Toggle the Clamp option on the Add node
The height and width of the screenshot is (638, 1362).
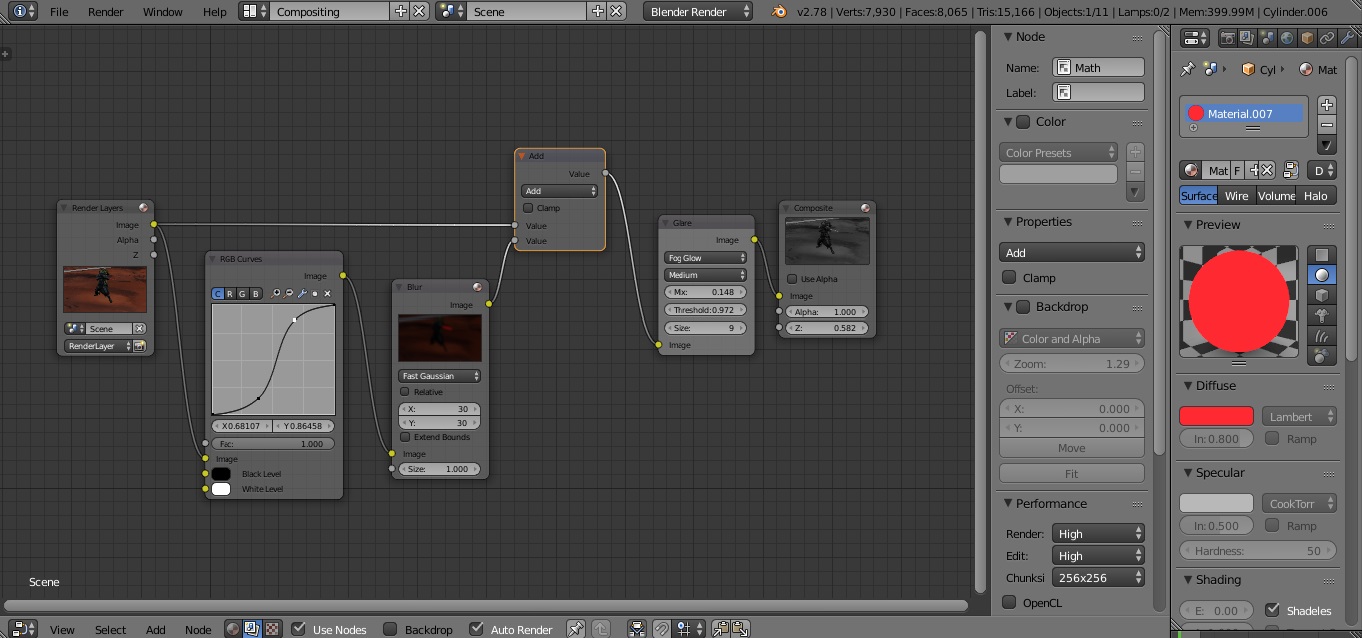[x=528, y=208]
